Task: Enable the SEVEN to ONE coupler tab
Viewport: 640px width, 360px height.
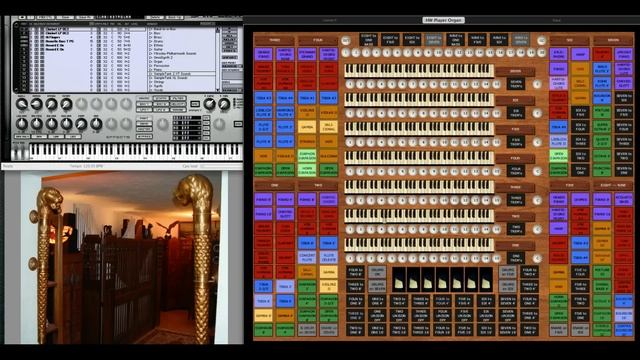Action: (x=624, y=171)
